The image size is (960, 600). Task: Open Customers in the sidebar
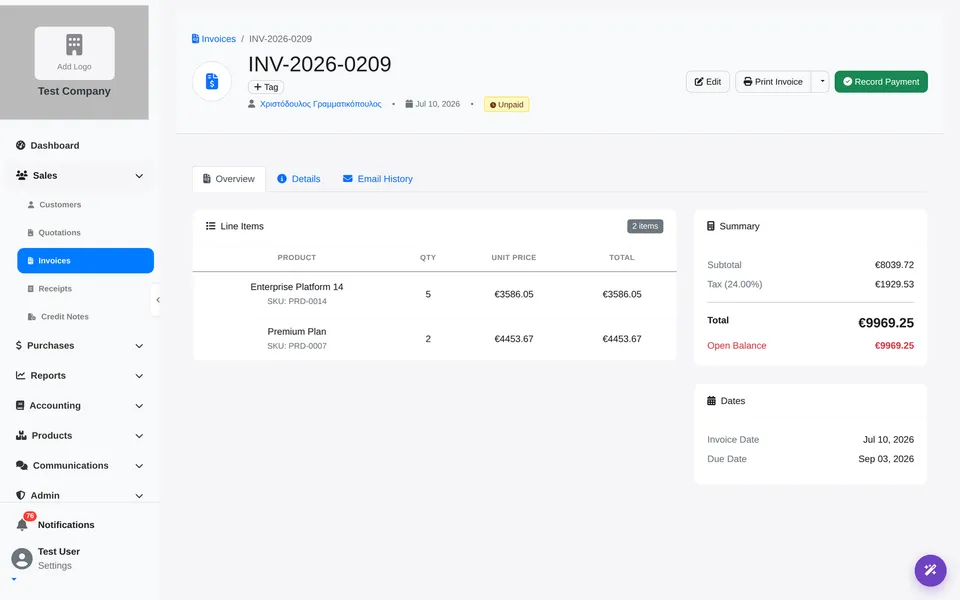pos(85,204)
